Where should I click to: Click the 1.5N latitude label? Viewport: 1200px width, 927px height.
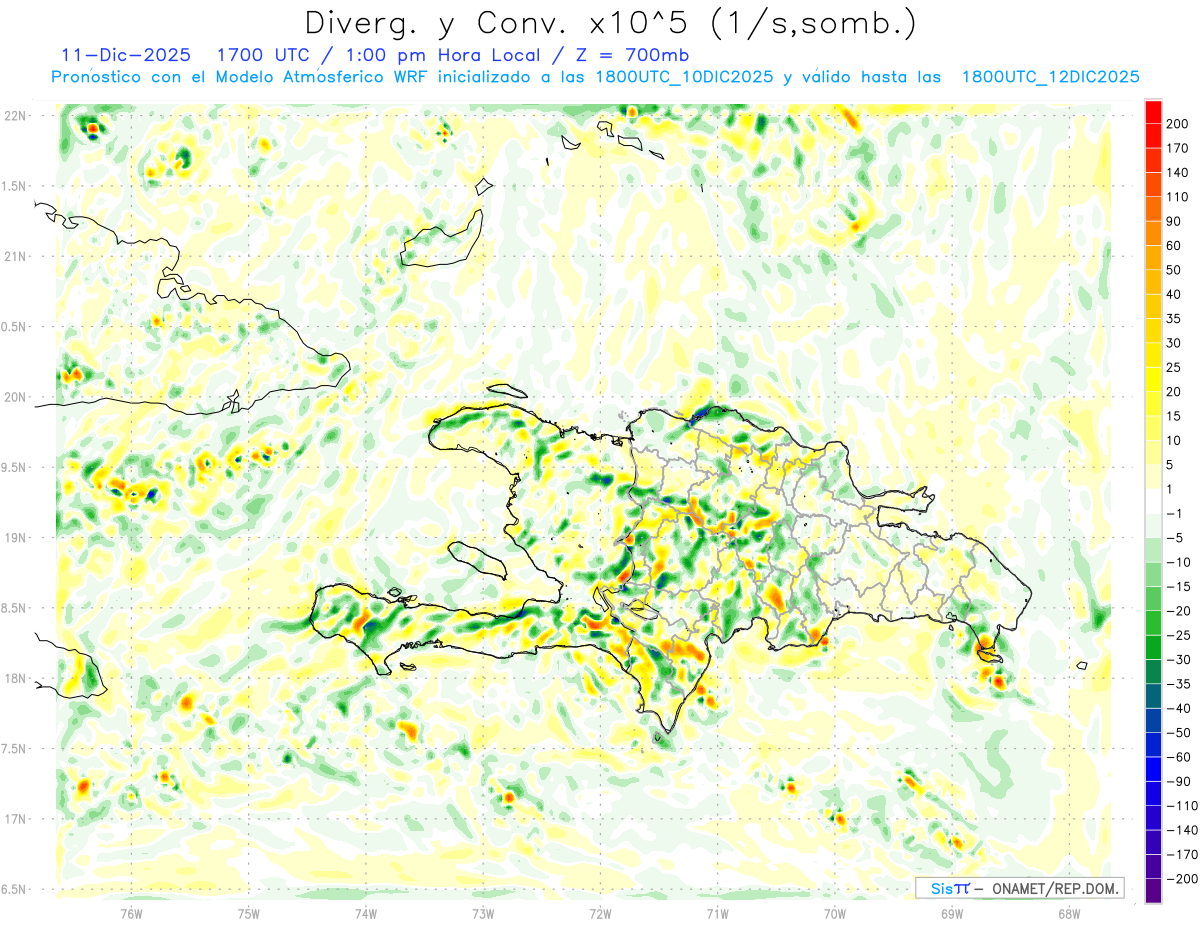14,186
